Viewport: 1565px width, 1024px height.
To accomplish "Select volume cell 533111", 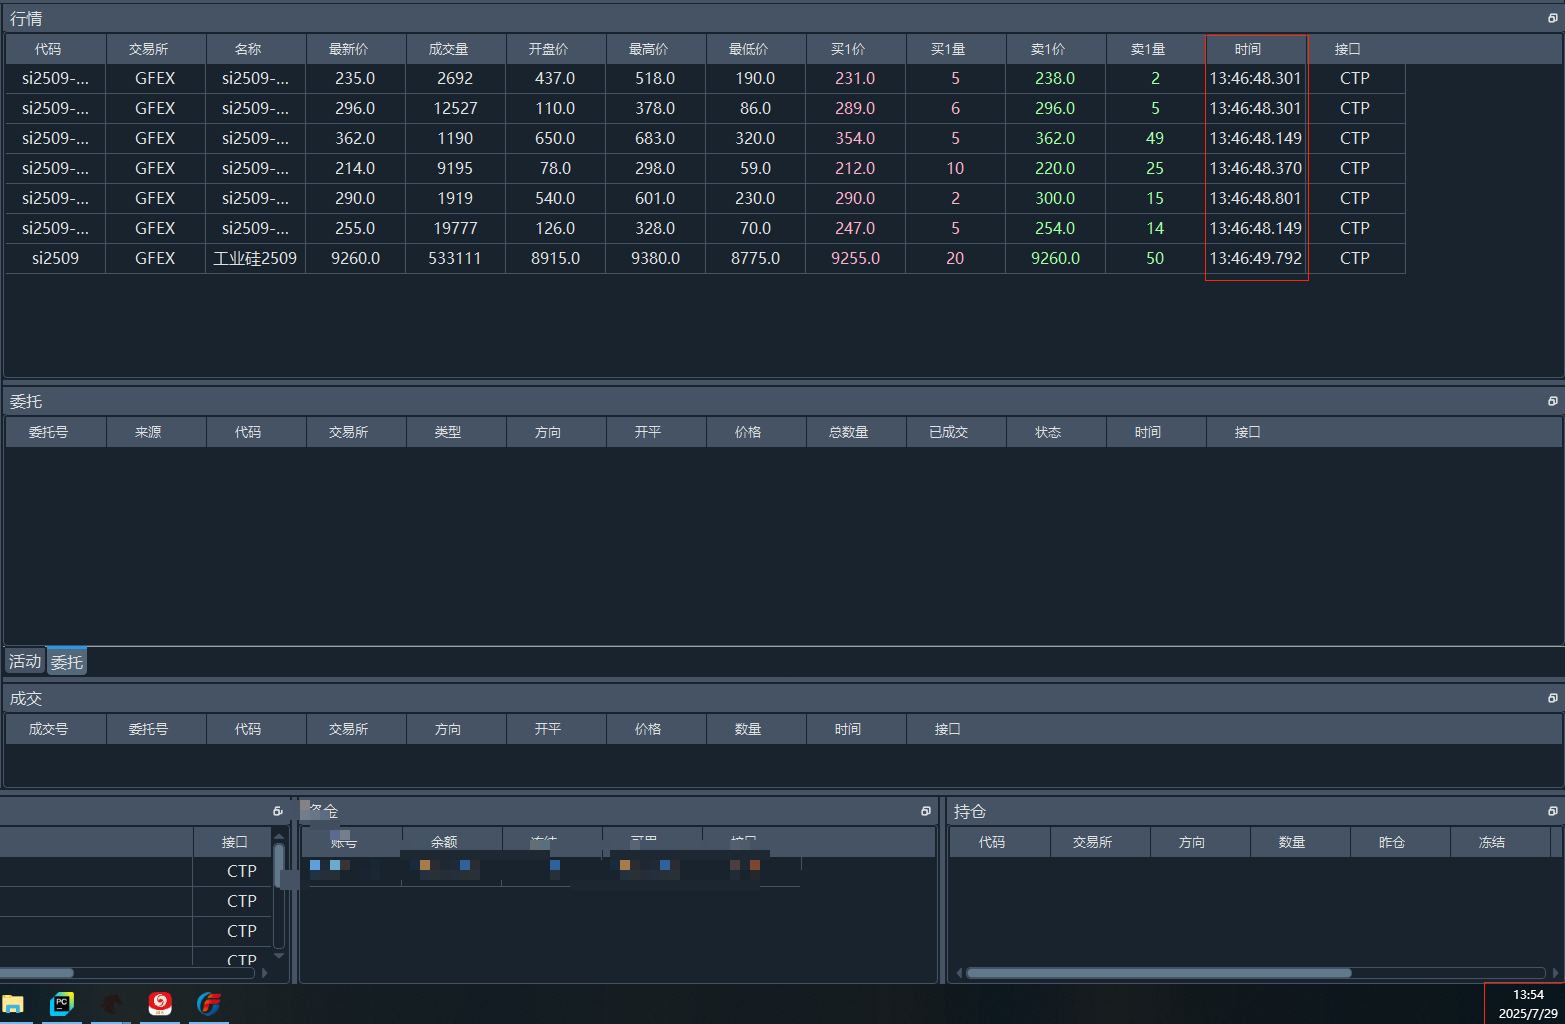I will click(x=455, y=258).
